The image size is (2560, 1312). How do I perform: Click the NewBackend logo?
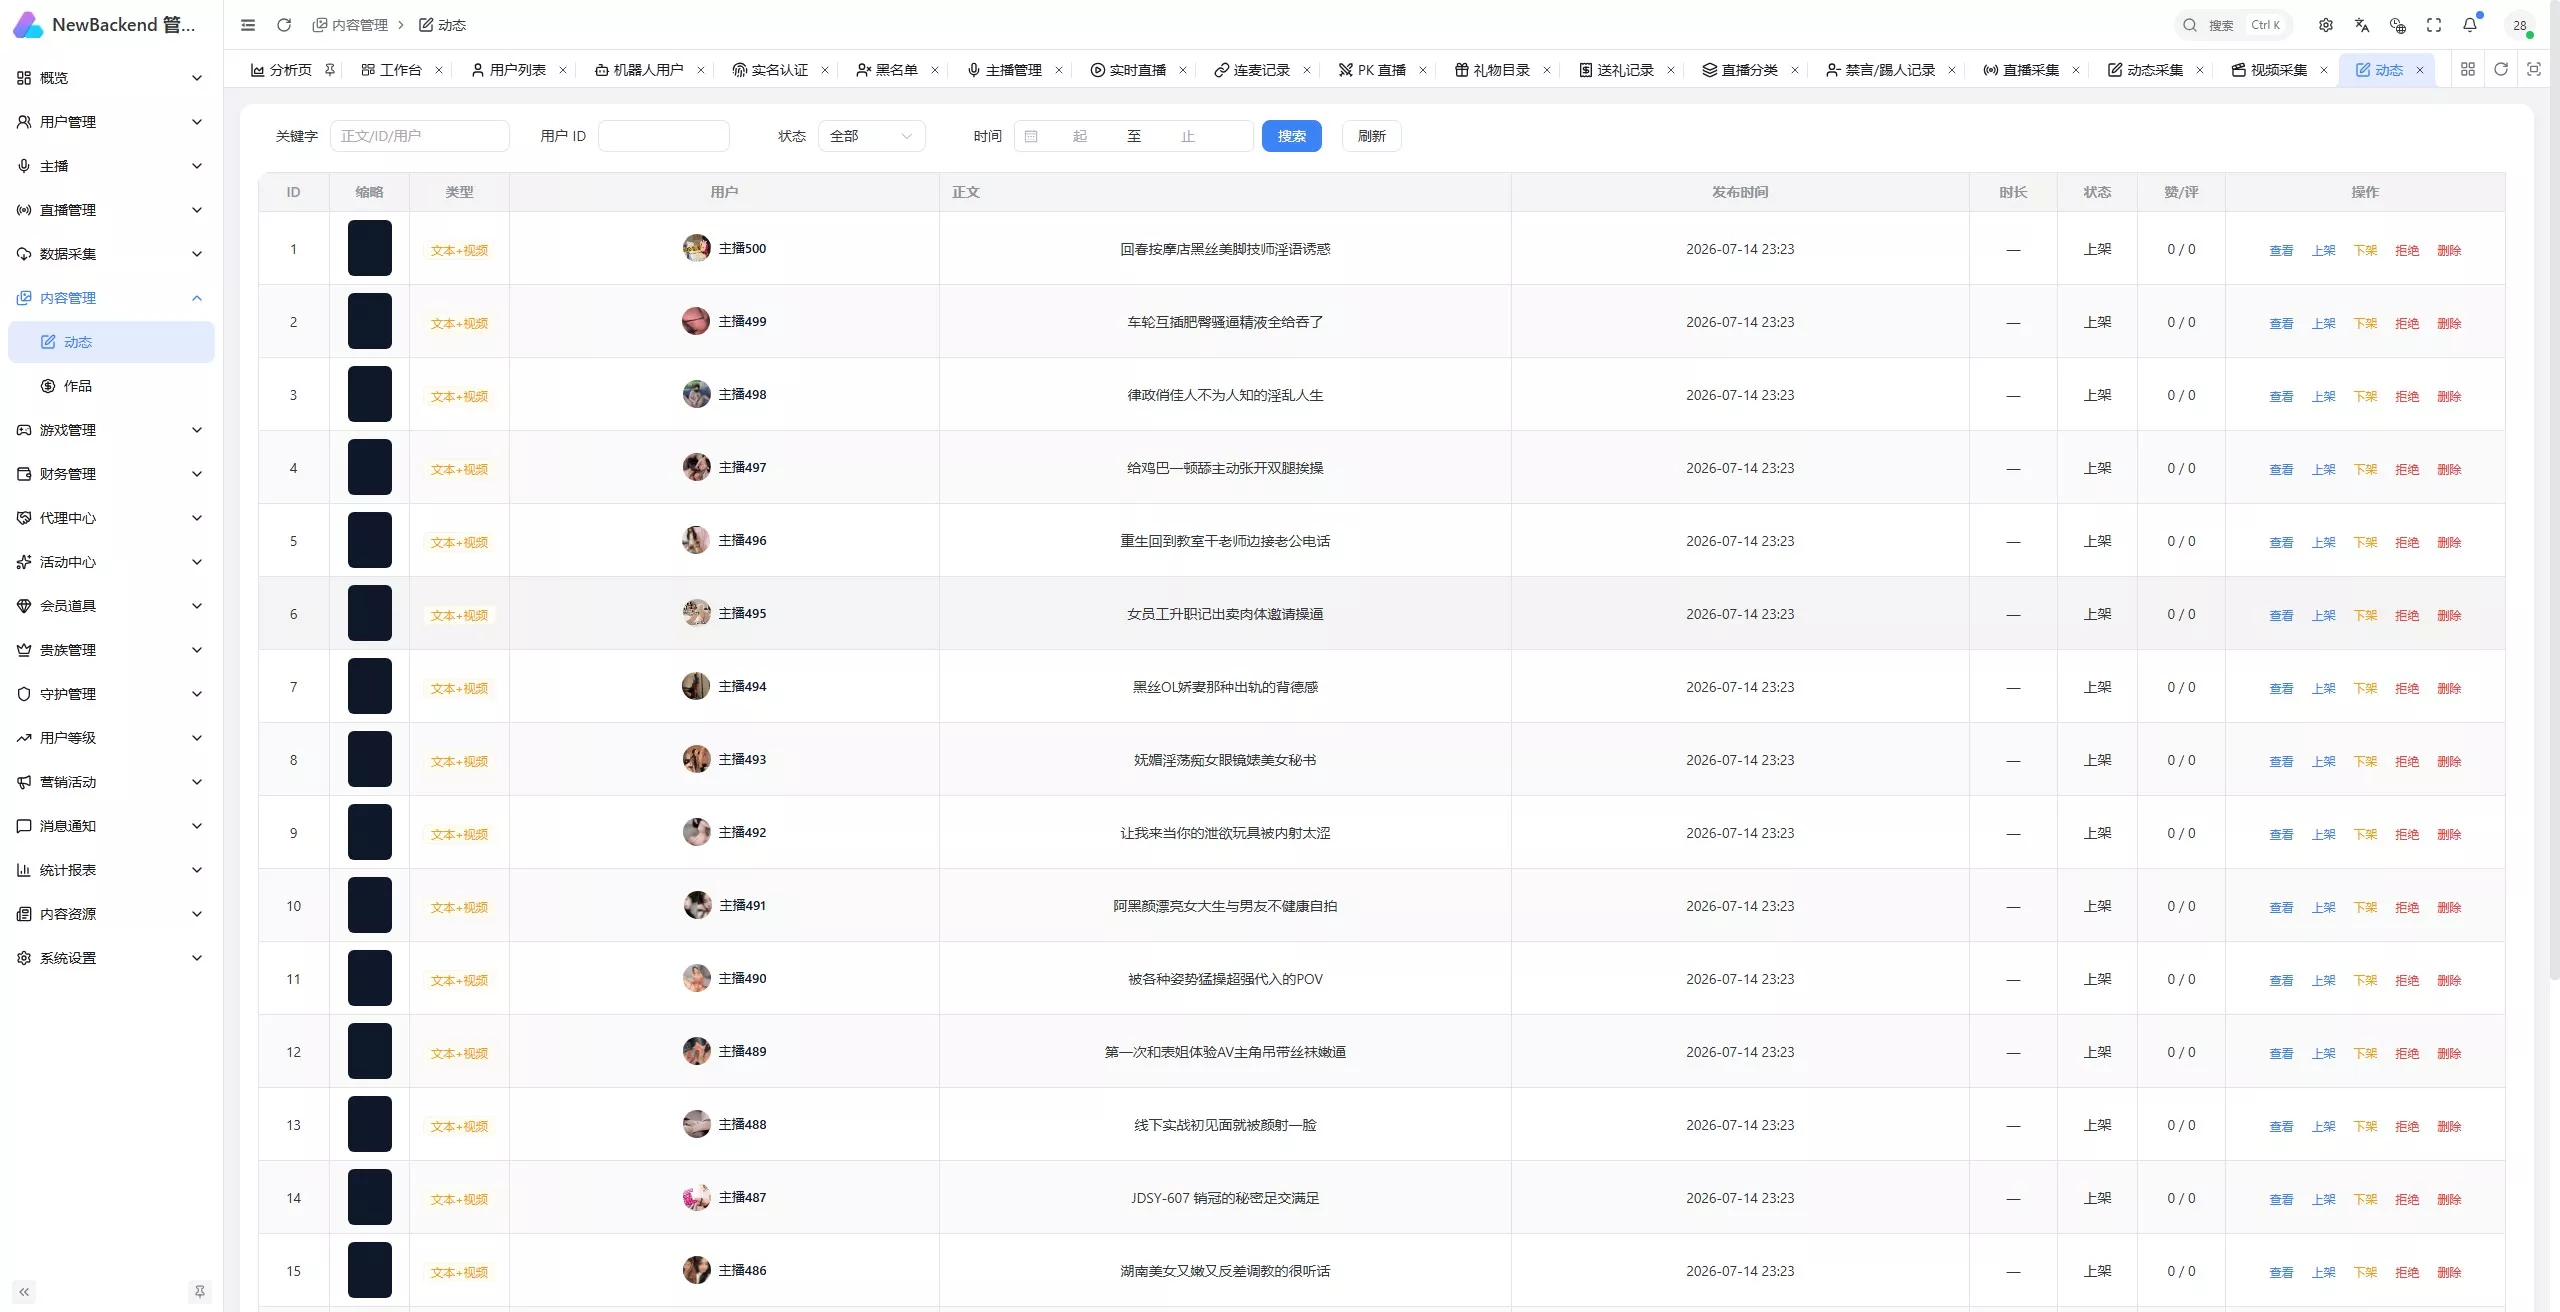28,25
